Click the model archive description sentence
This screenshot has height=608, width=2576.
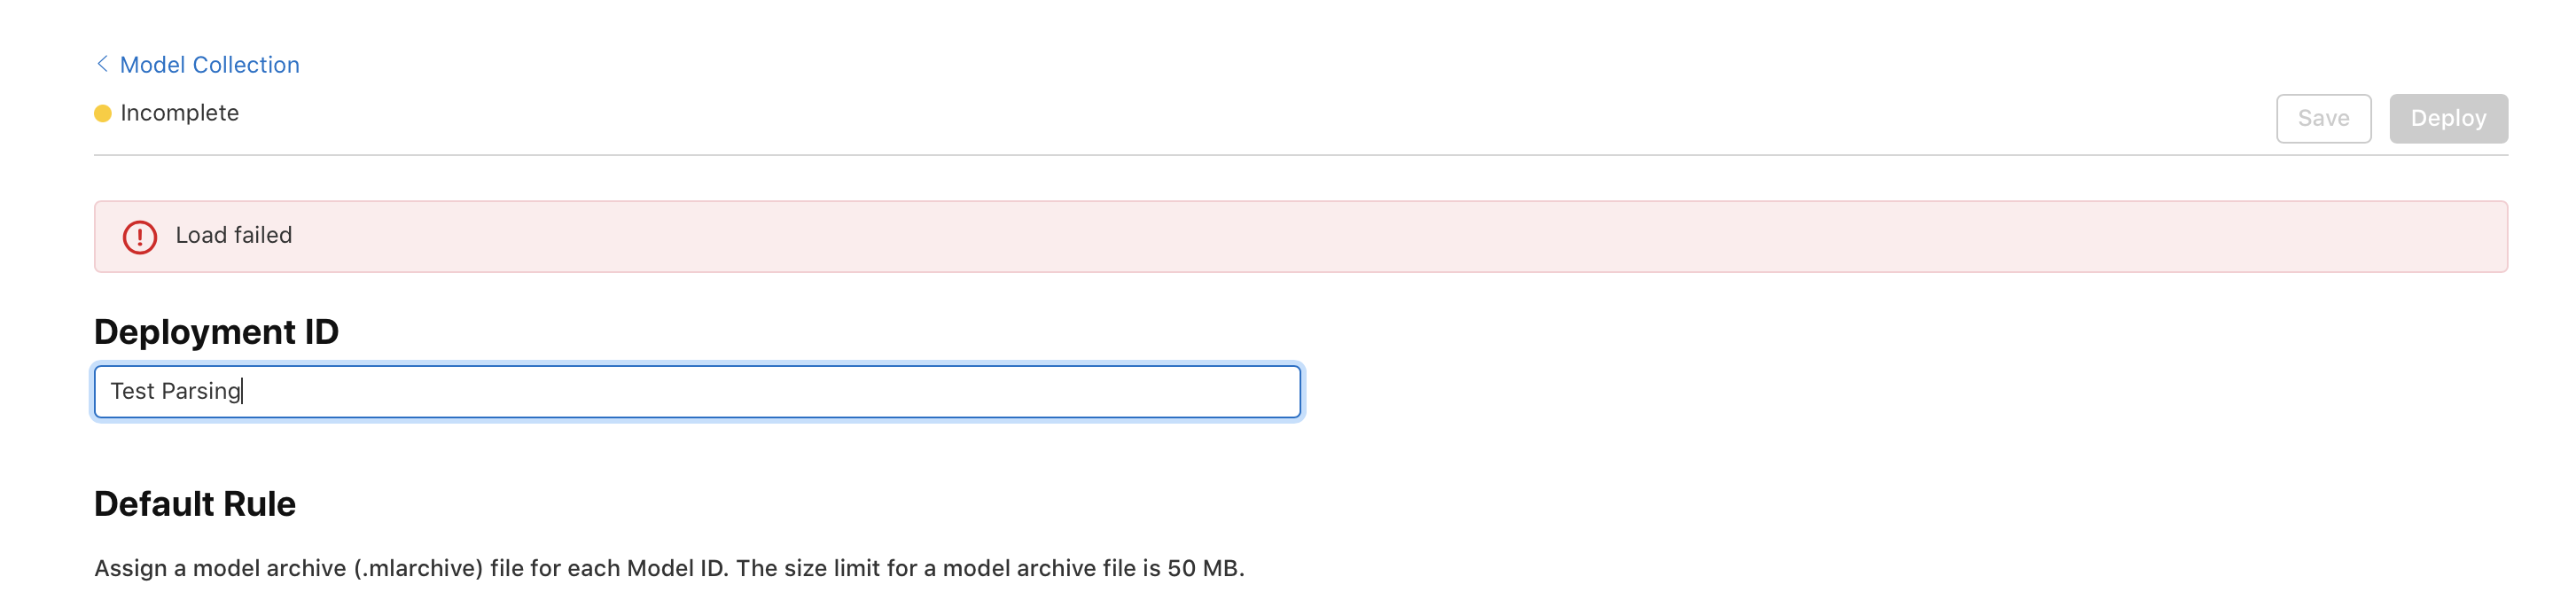pyautogui.click(x=669, y=568)
